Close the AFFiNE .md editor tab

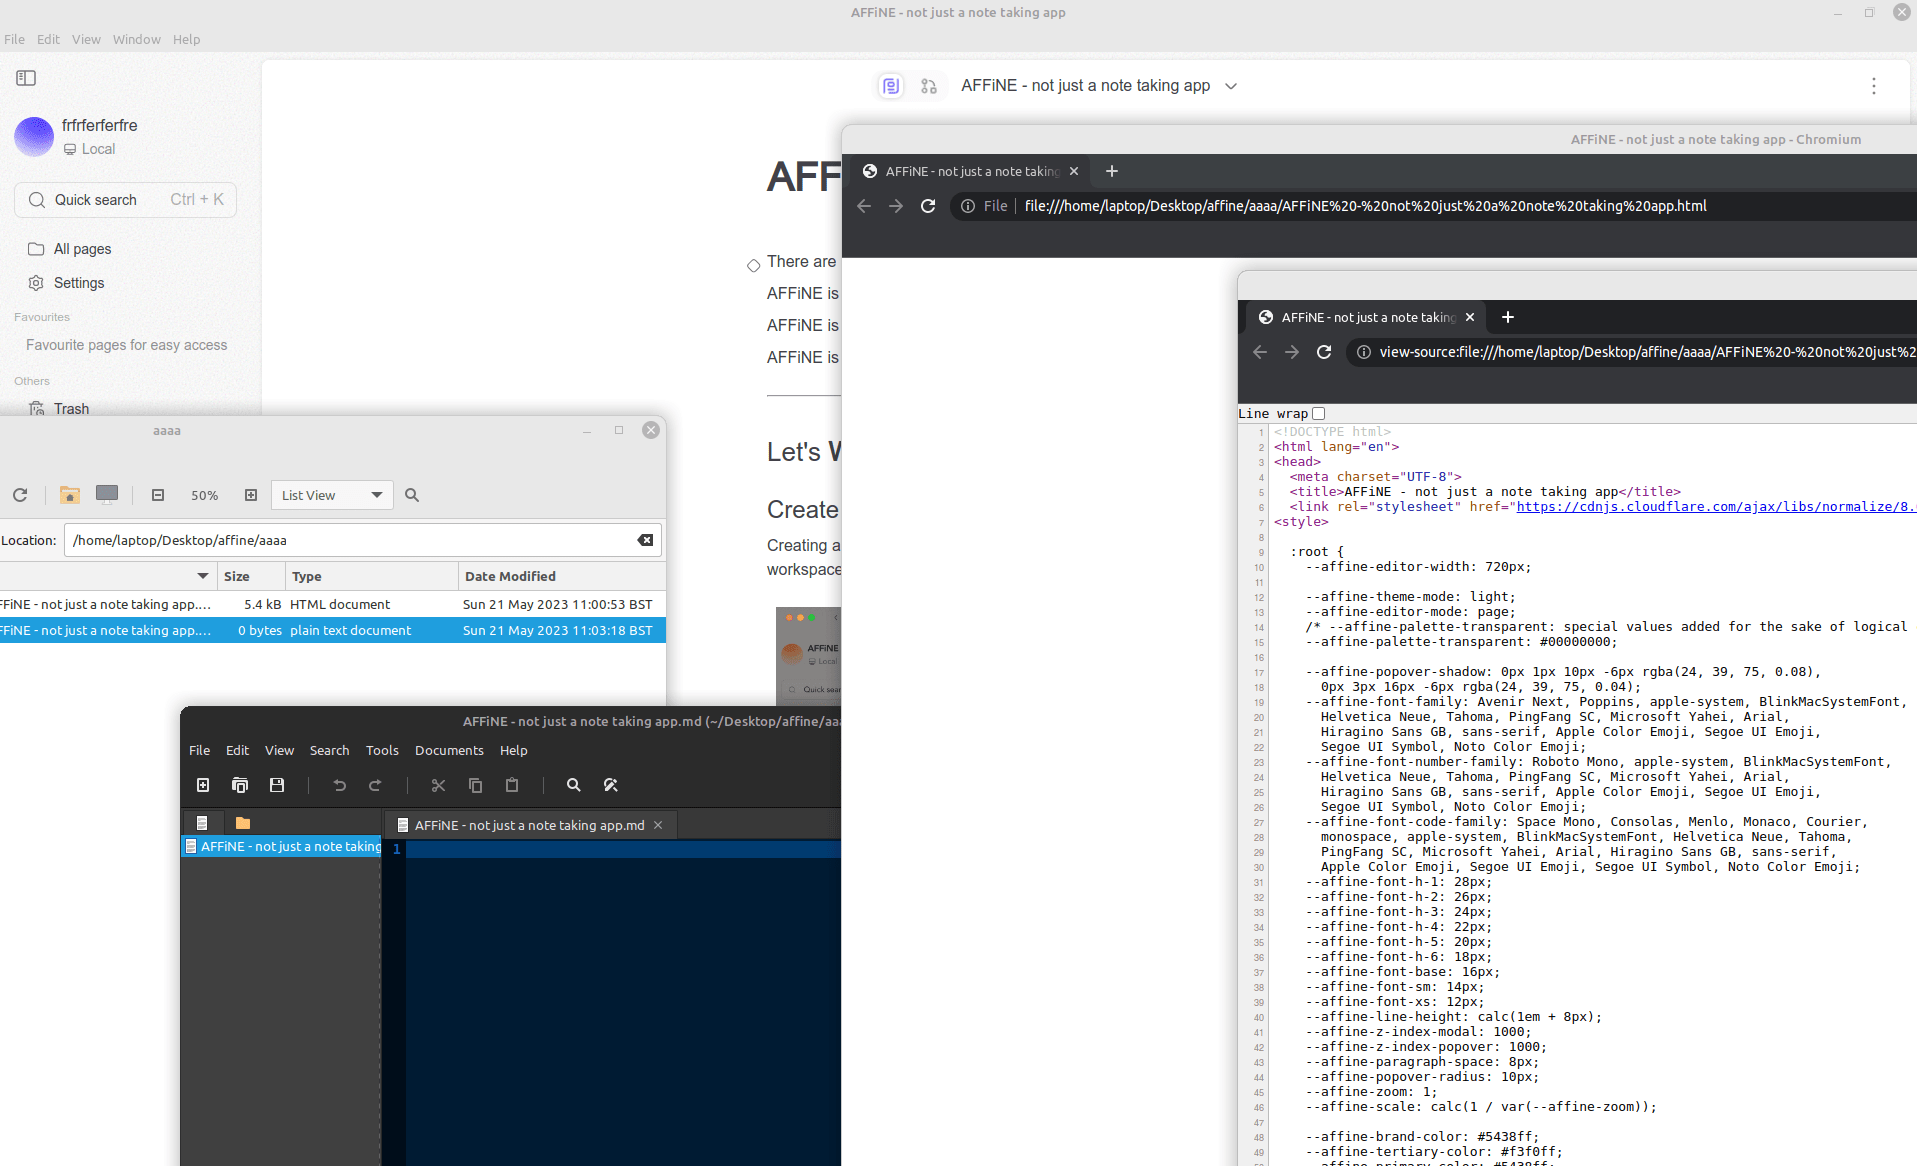click(658, 825)
